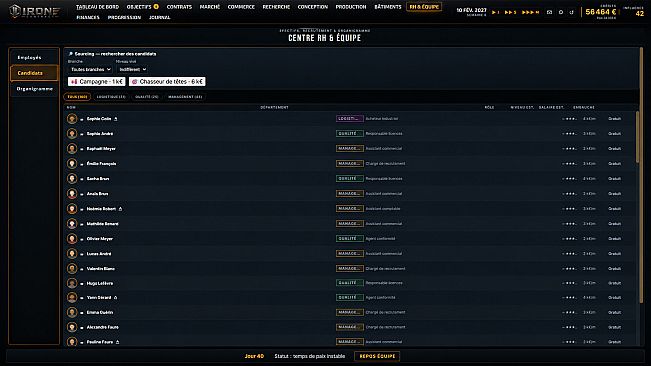
Task: Open the Organigramme section in the sidebar
Action: point(34,89)
